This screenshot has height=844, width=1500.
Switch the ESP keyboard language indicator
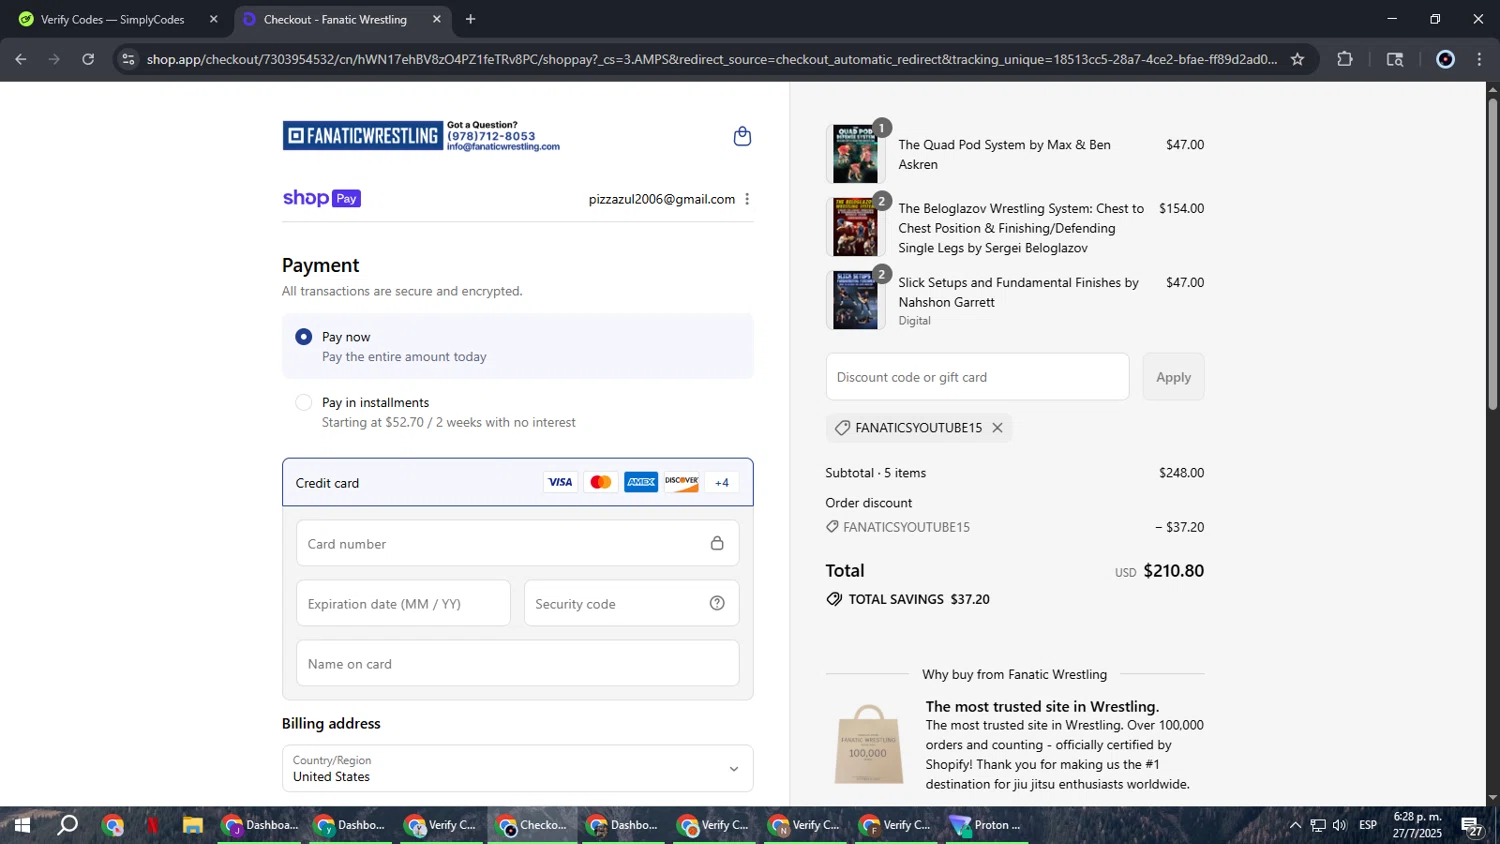tap(1368, 826)
